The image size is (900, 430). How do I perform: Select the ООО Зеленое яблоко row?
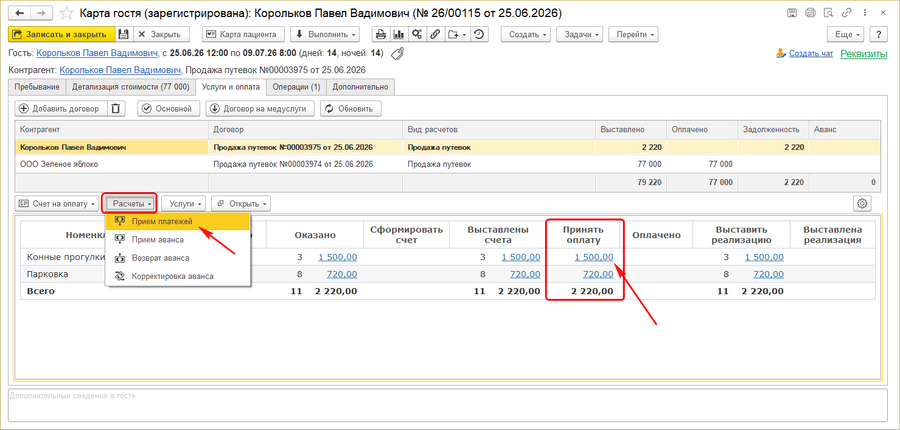tap(448, 164)
